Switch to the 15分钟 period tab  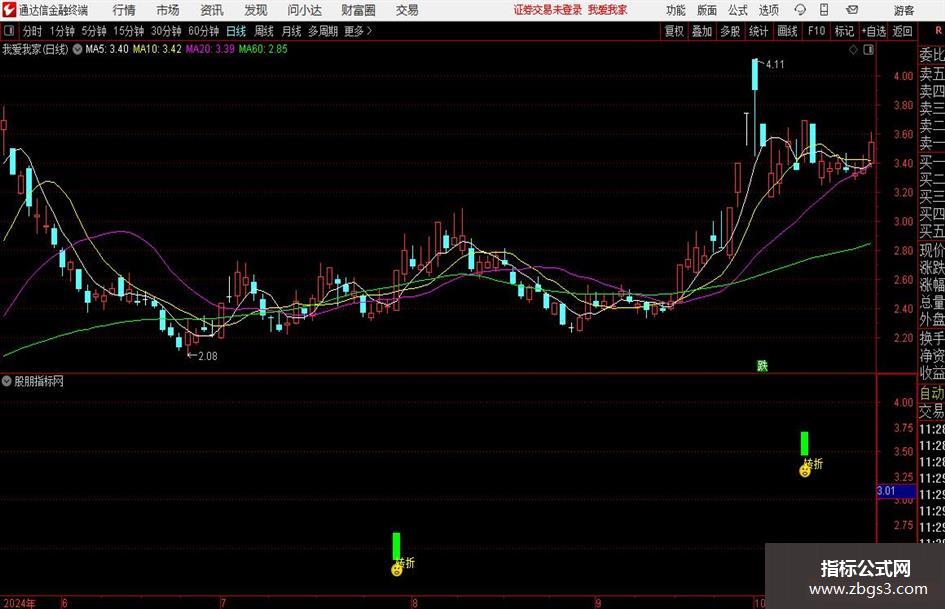[129, 31]
